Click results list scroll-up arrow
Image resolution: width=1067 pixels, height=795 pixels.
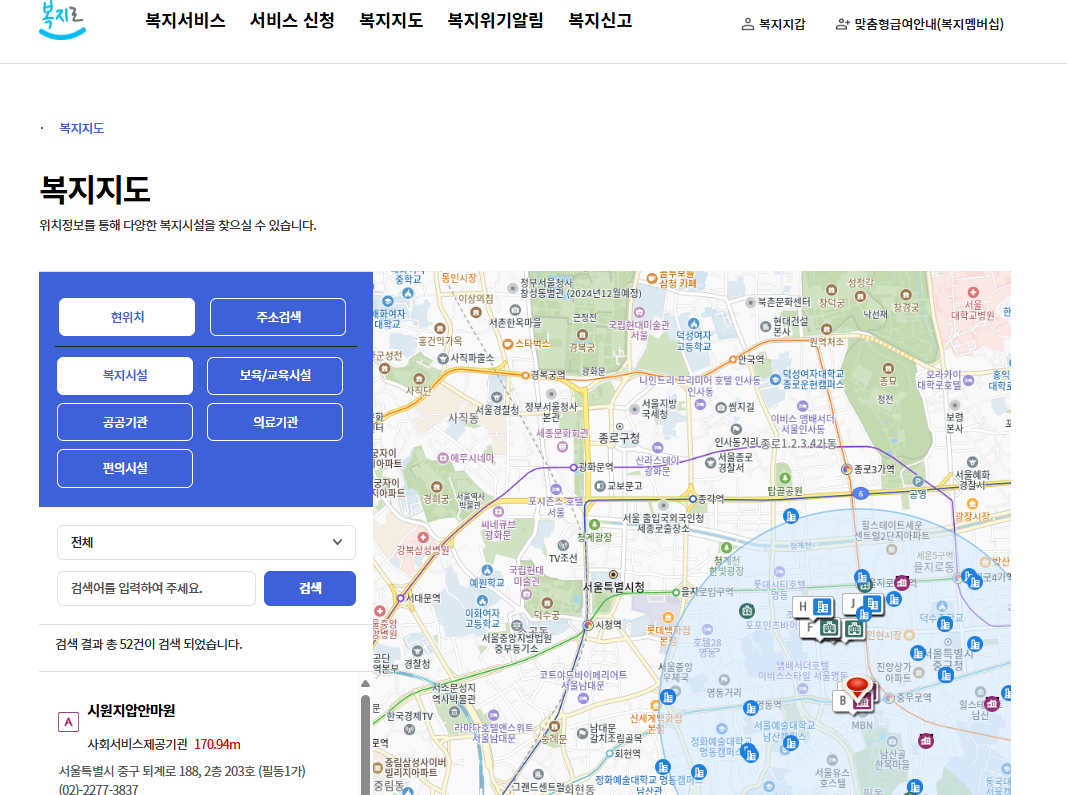click(365, 683)
